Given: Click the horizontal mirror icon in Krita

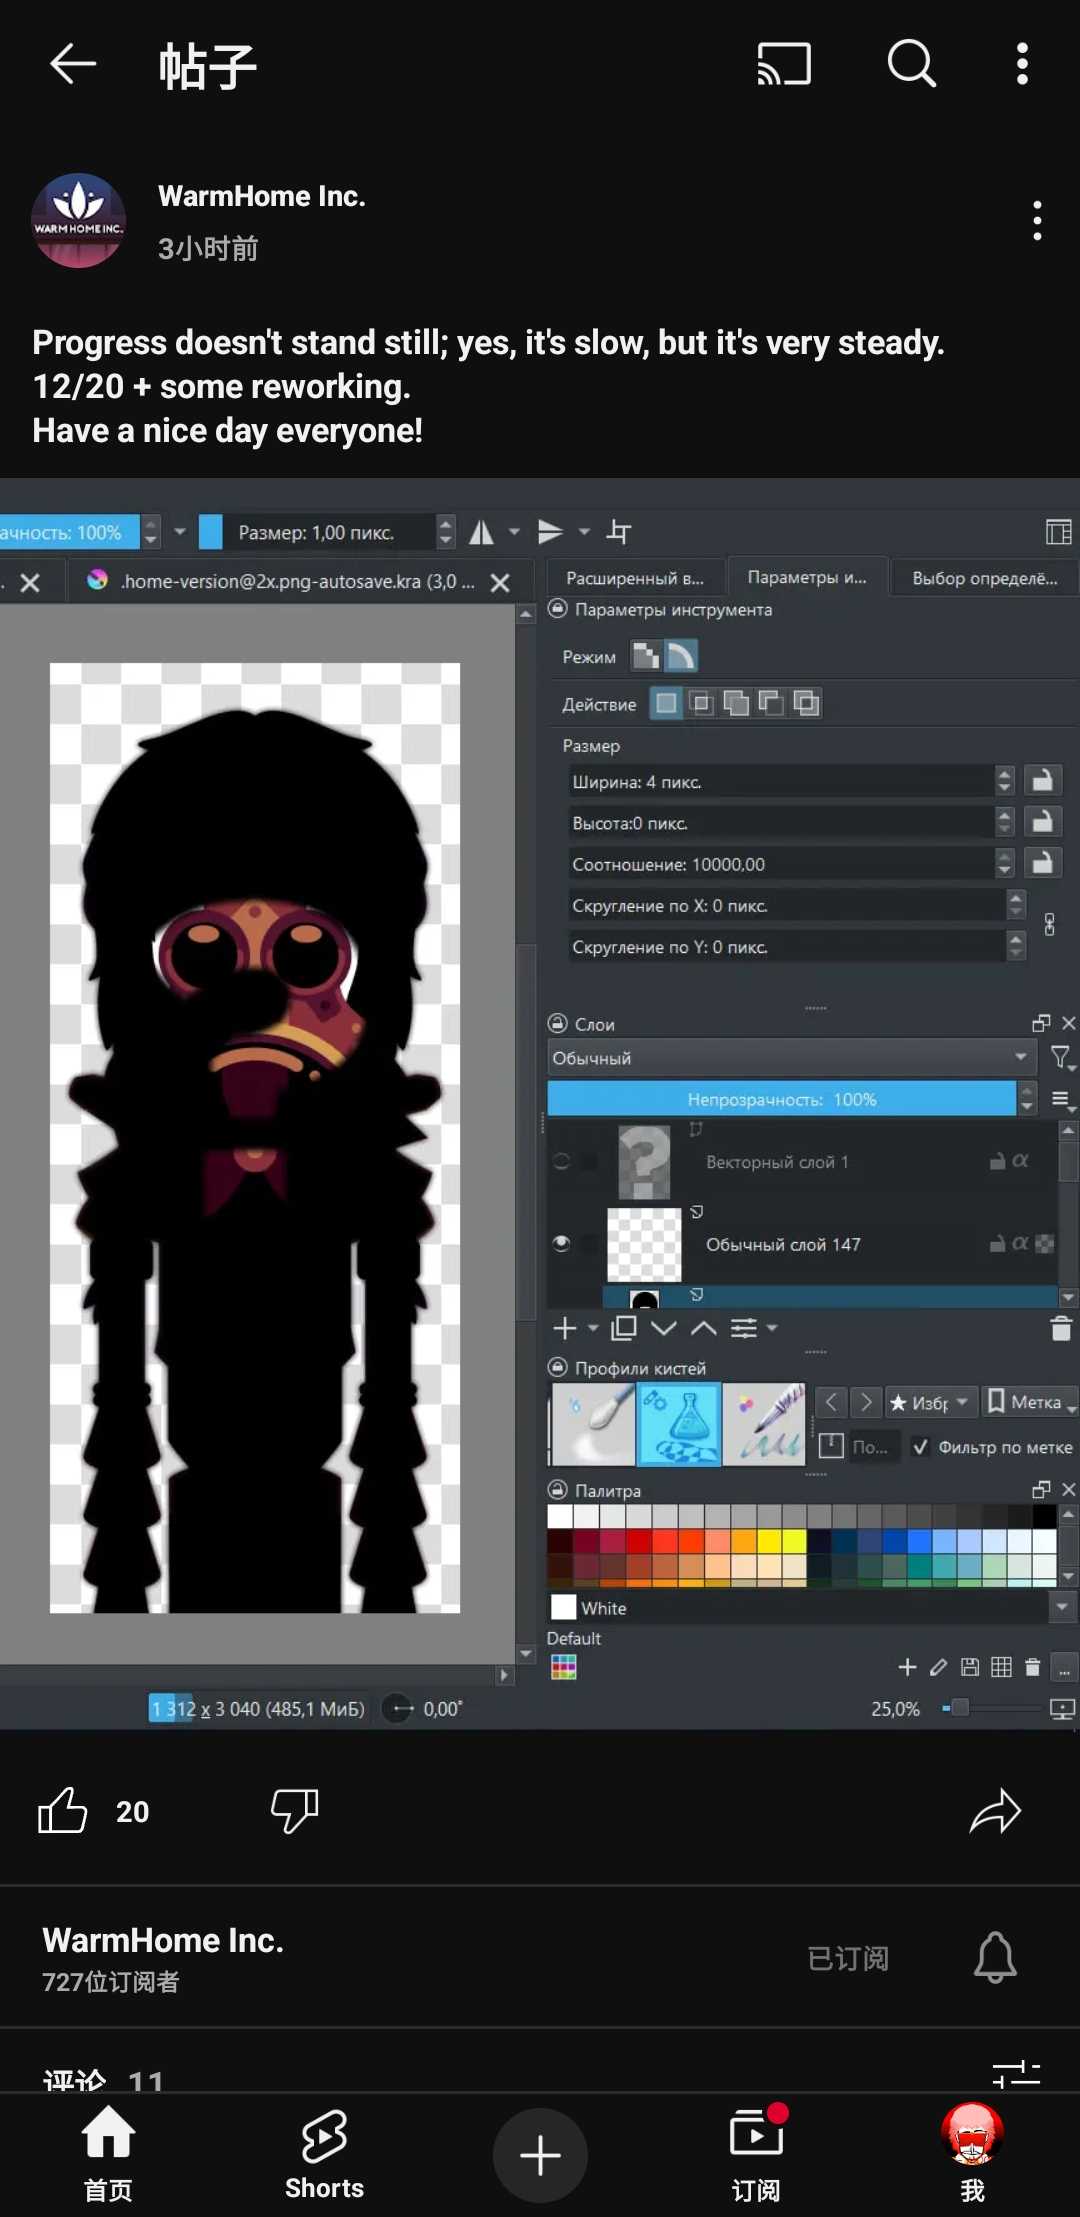Looking at the screenshot, I should (482, 532).
